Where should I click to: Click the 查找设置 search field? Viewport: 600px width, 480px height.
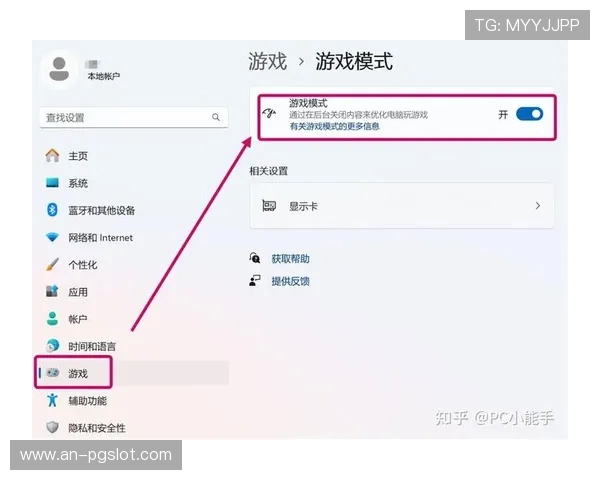point(134,118)
